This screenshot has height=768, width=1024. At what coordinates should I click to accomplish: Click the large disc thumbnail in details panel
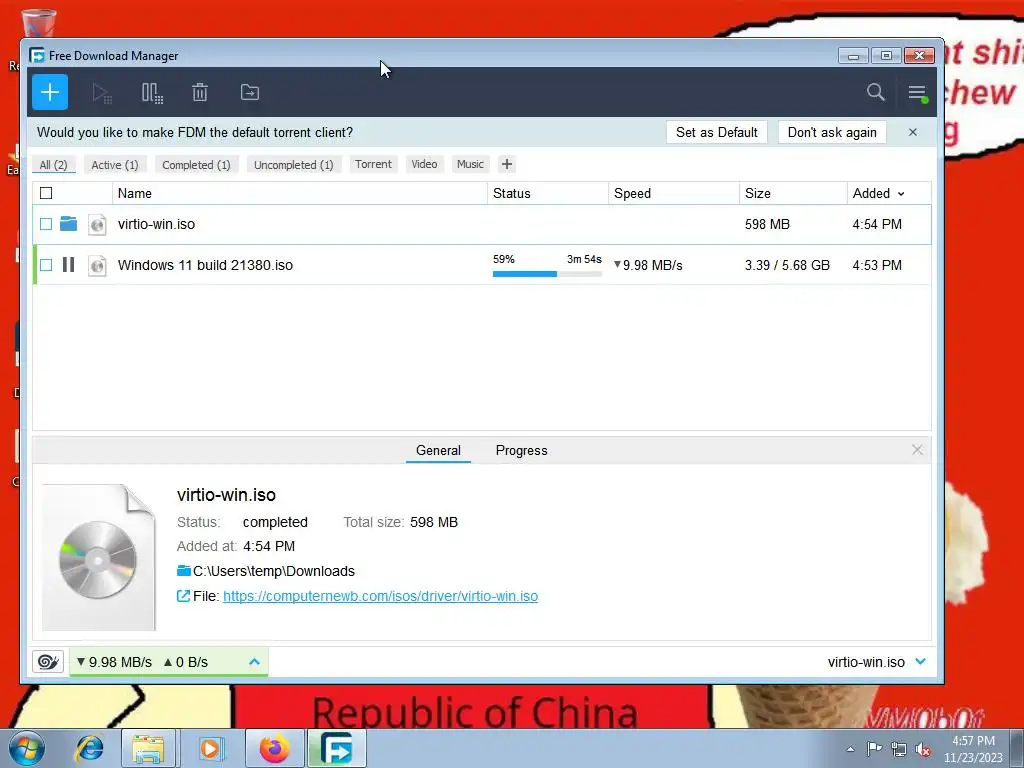99,558
